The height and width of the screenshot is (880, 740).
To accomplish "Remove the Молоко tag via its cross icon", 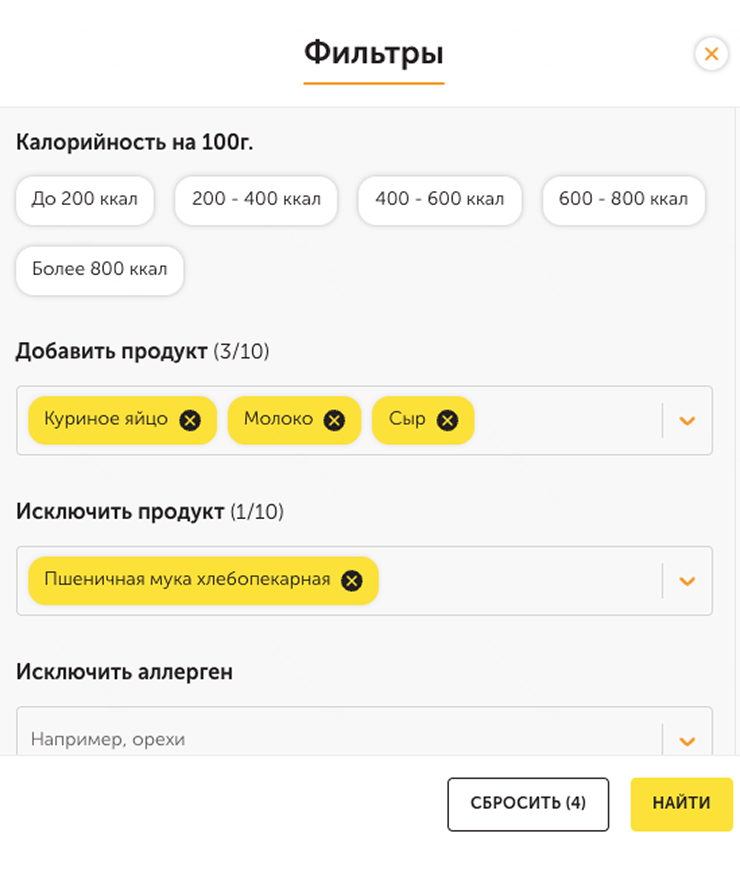I will [x=334, y=420].
